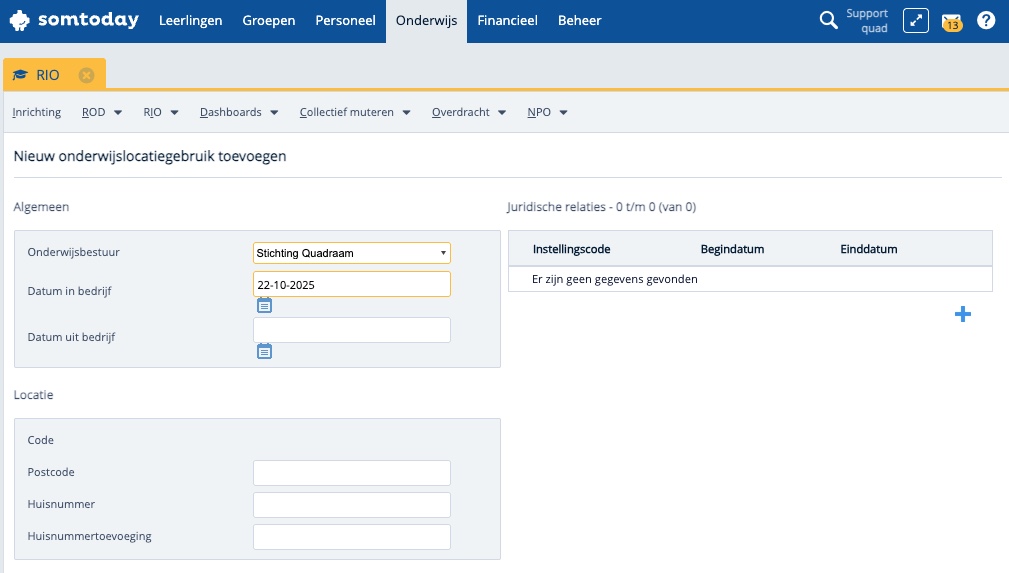Go to the Financieel tab
Screen dimensions: 1009x573
(507, 20)
